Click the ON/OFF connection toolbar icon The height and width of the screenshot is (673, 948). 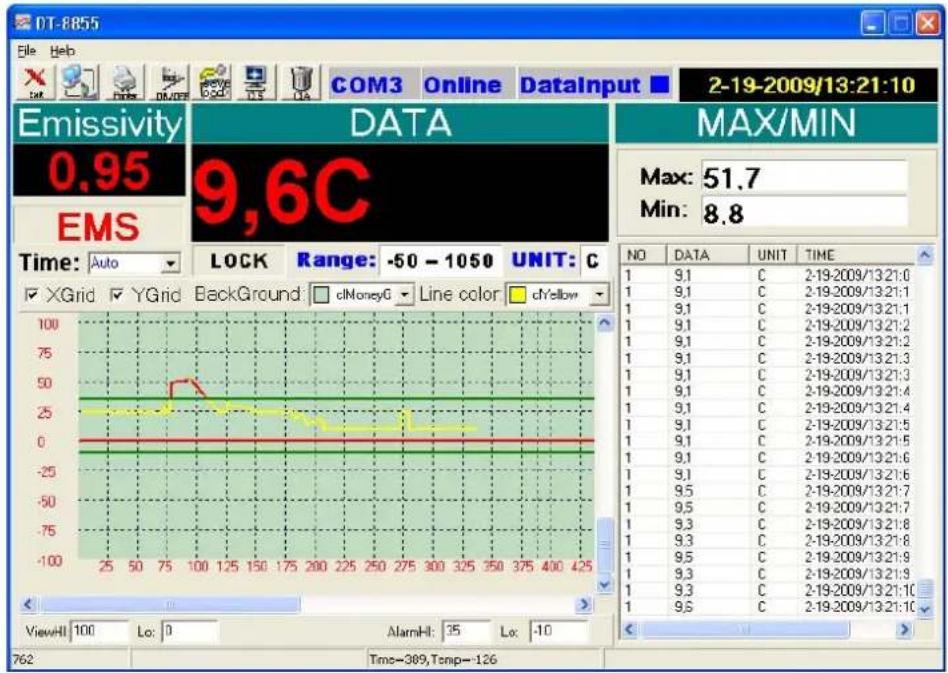point(170,82)
